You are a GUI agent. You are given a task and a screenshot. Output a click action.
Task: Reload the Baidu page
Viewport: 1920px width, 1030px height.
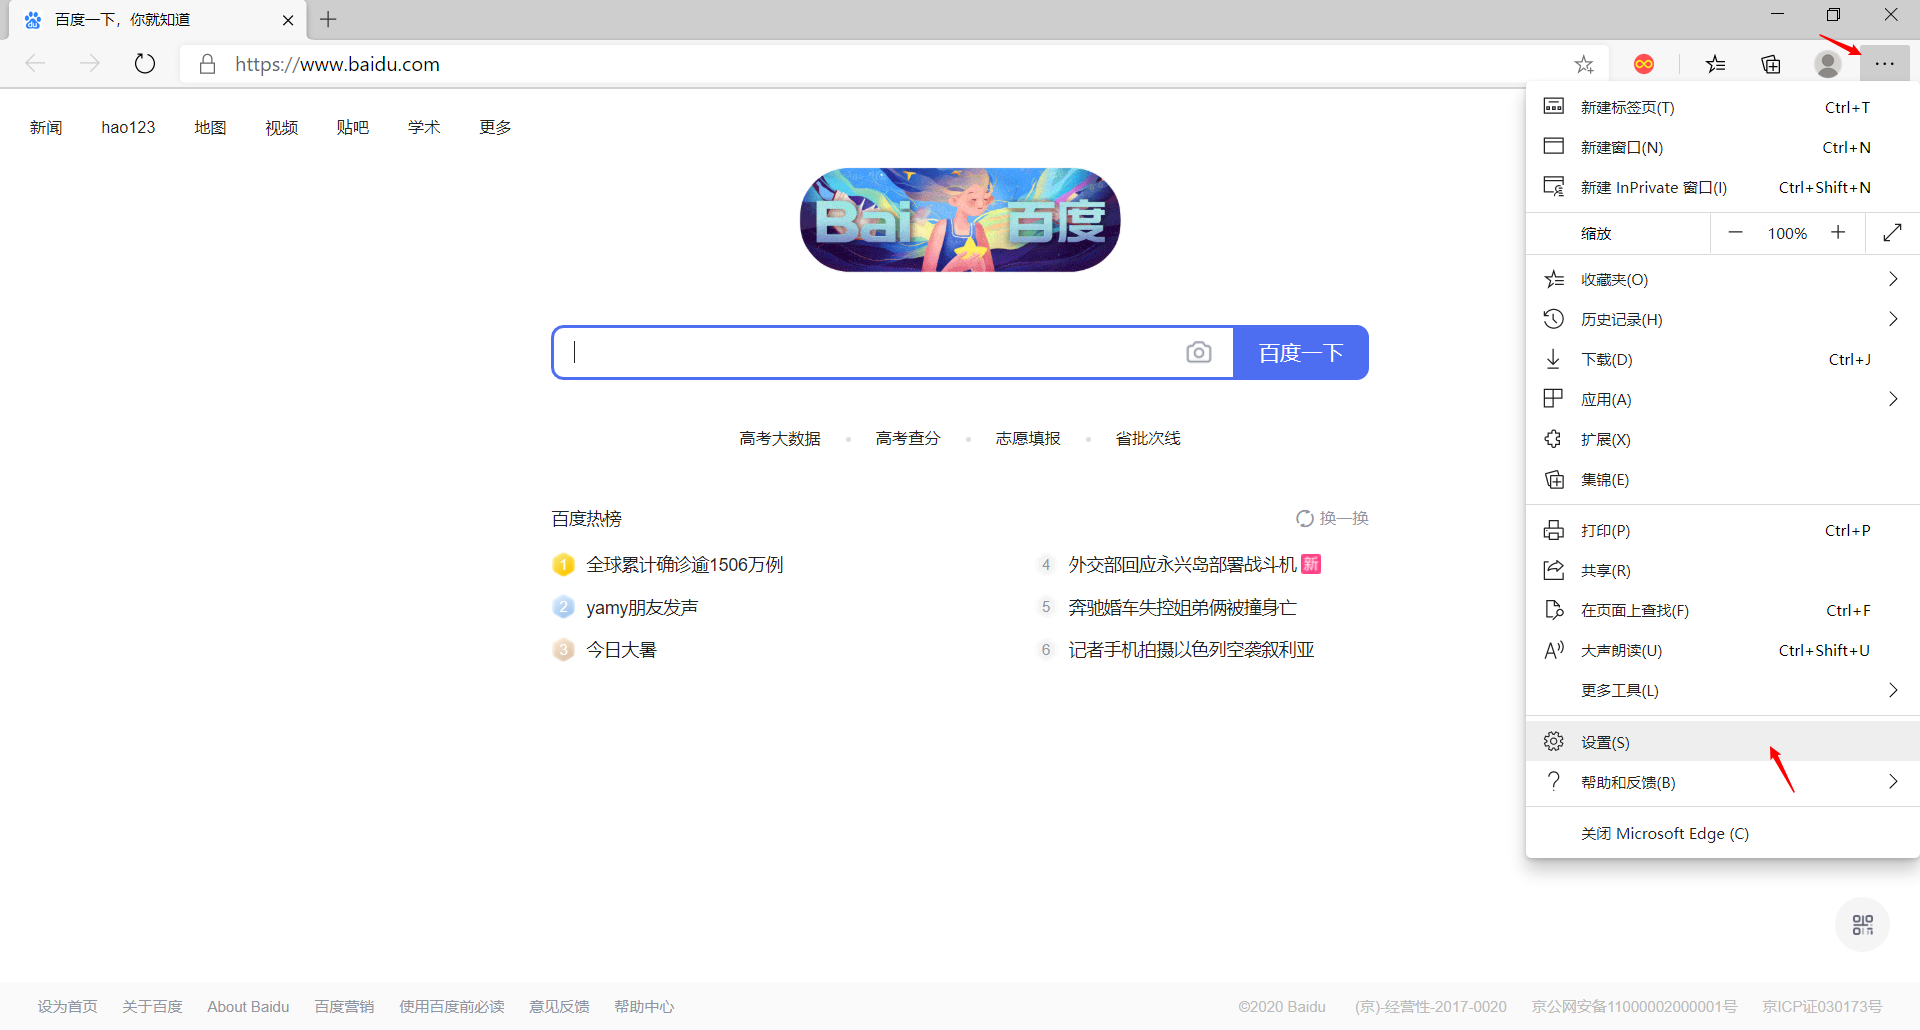pyautogui.click(x=145, y=64)
